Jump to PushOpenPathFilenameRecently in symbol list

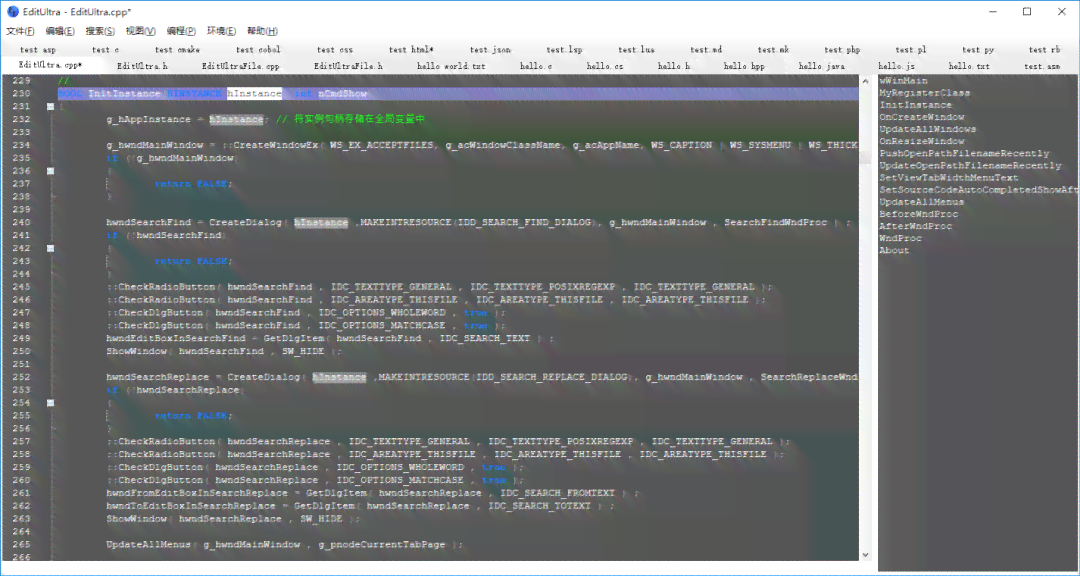pyautogui.click(x=964, y=154)
